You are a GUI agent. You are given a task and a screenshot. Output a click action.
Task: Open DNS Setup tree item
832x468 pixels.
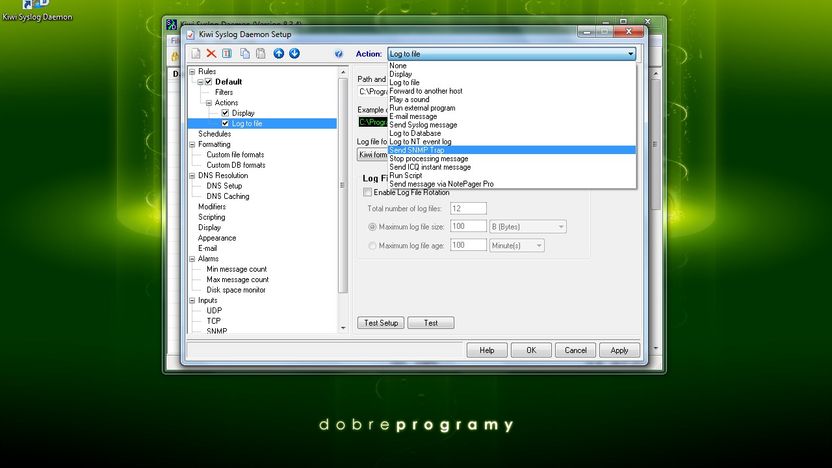224,186
